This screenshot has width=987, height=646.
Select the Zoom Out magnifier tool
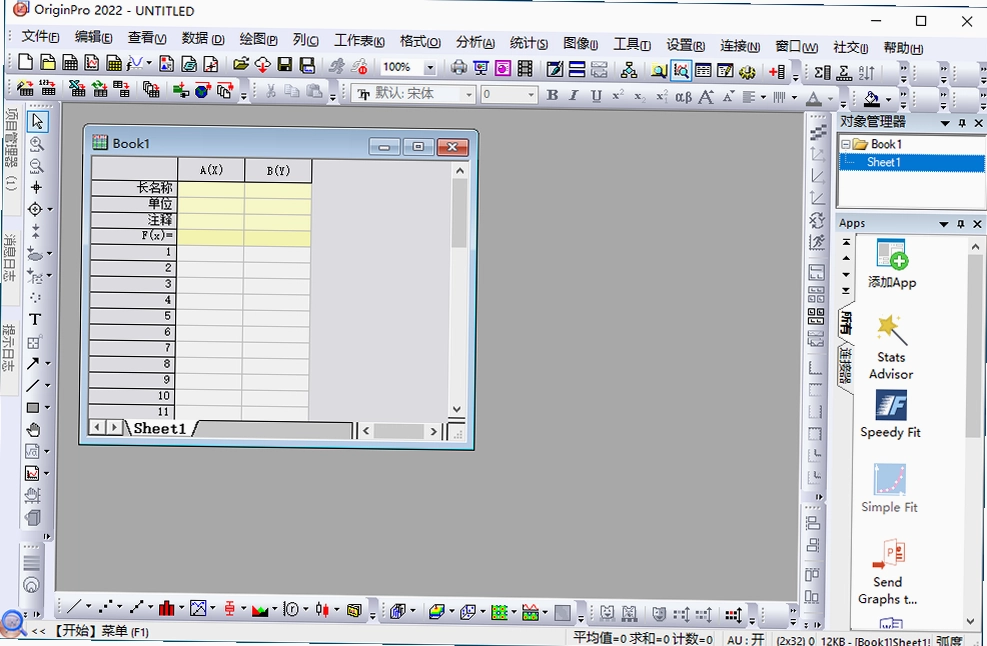click(37, 166)
